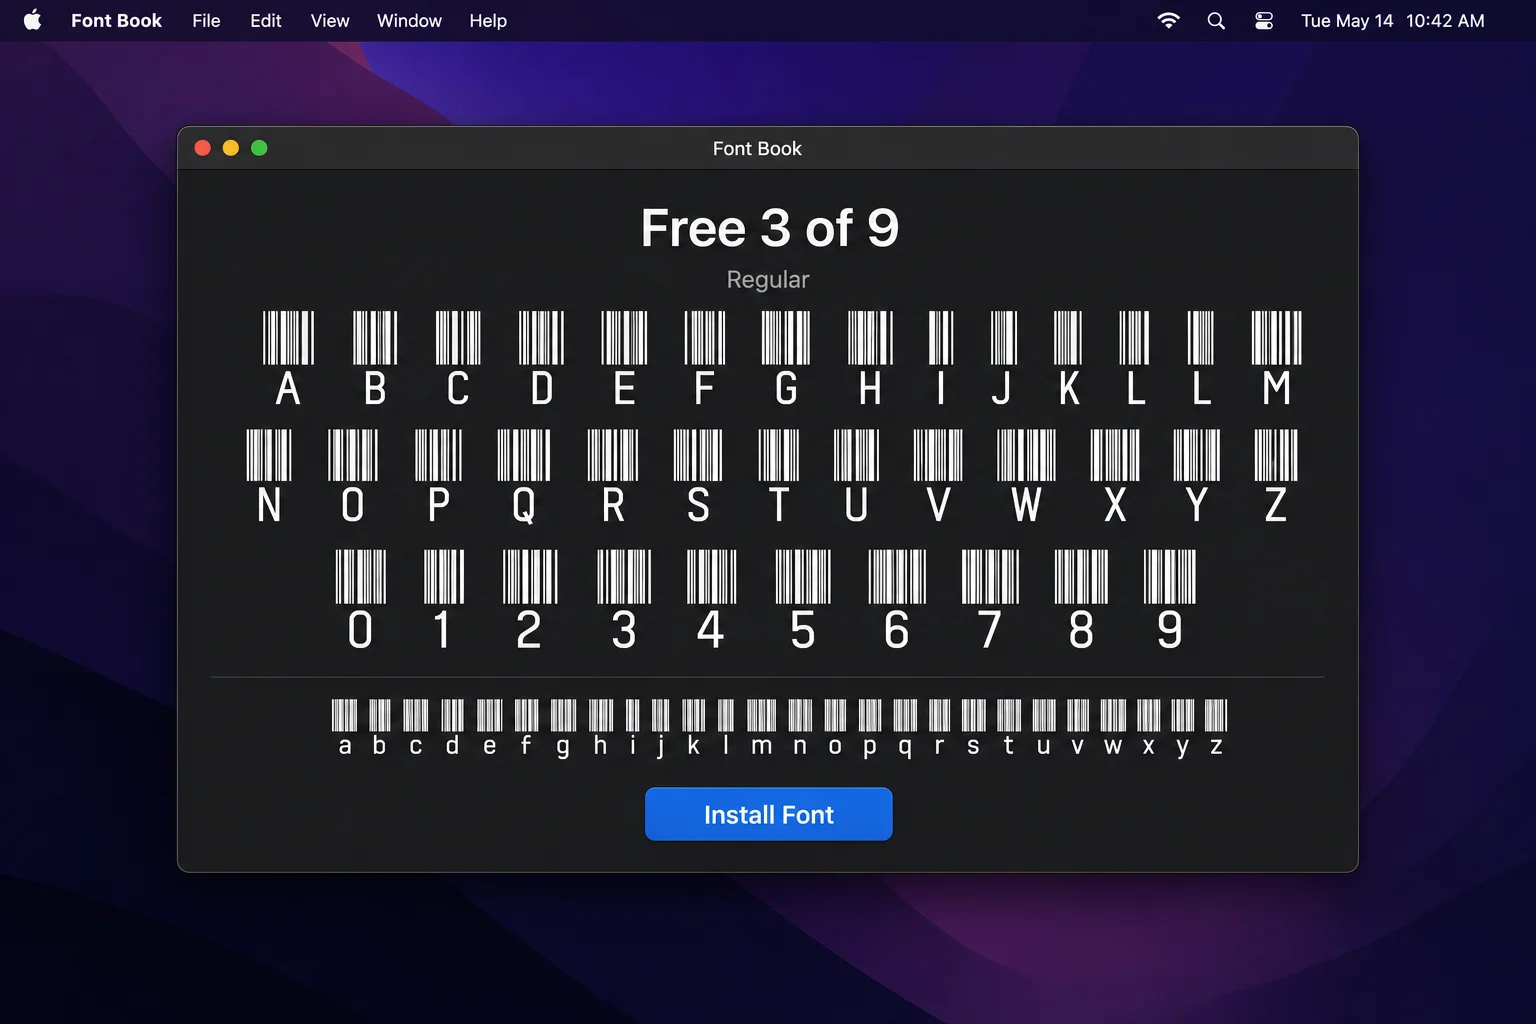Select the lowercase "a" barcode sample glyph
Image resolution: width=1536 pixels, height=1024 pixels.
345,728
